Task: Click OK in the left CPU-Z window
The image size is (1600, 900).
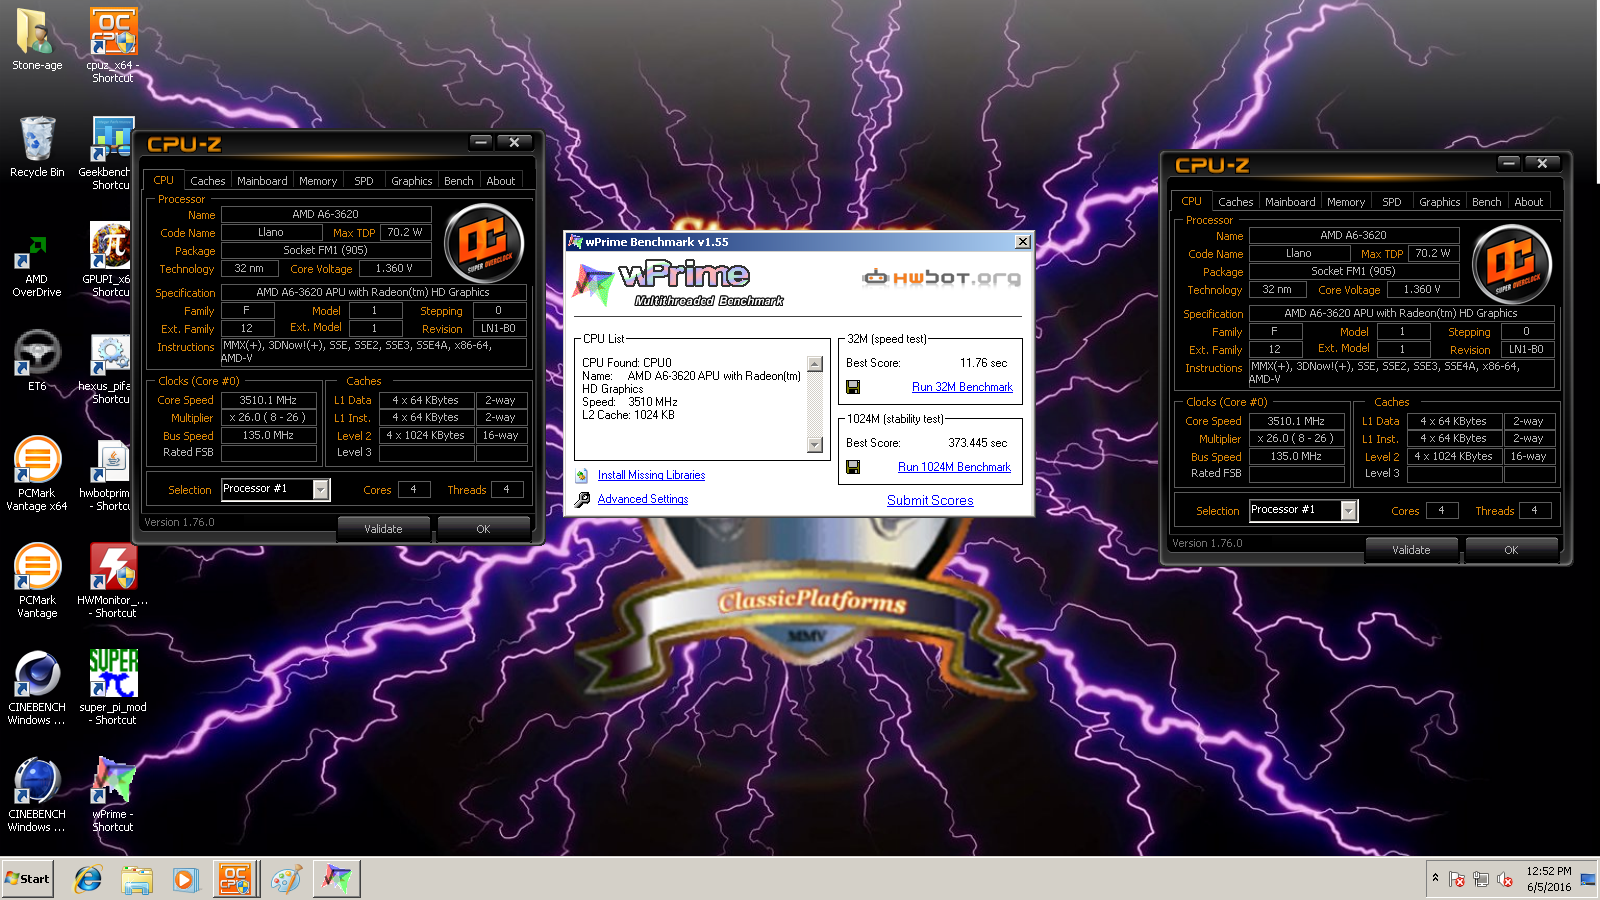Action: click(x=483, y=529)
